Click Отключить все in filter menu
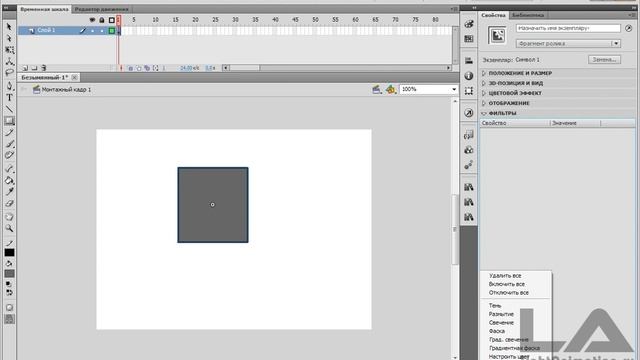 point(509,293)
